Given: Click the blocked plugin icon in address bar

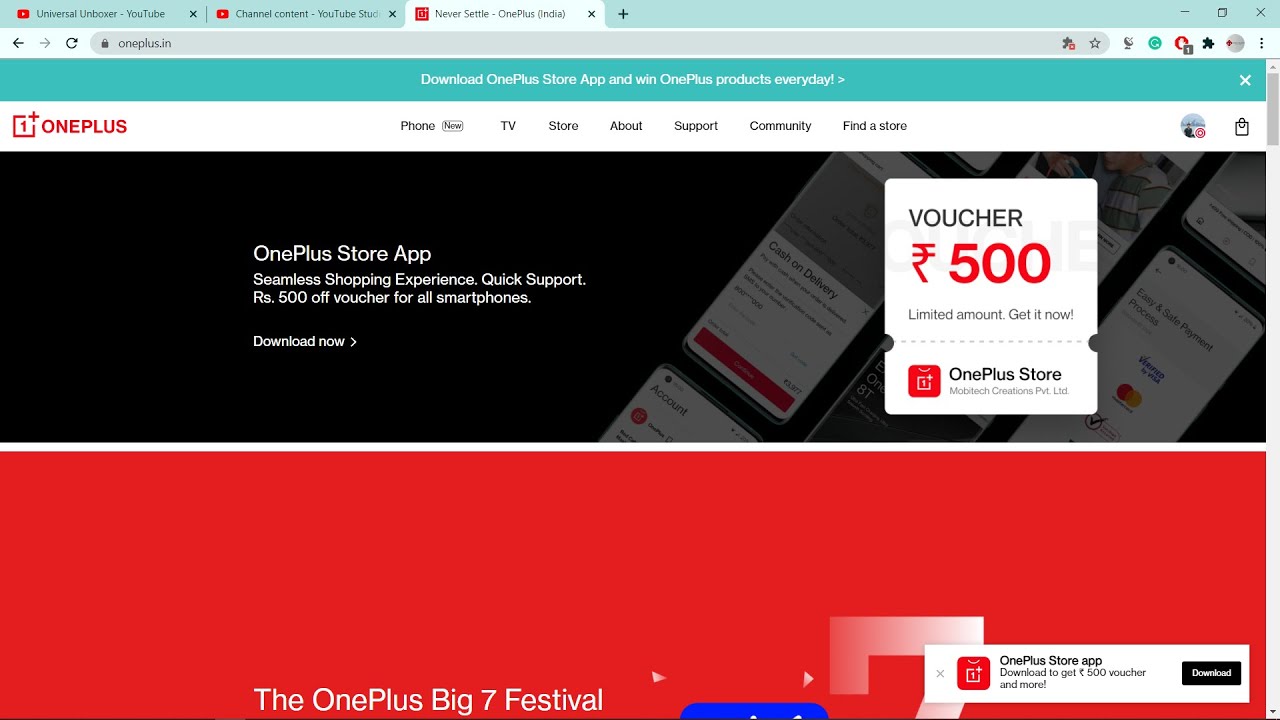Looking at the screenshot, I should point(1068,43).
